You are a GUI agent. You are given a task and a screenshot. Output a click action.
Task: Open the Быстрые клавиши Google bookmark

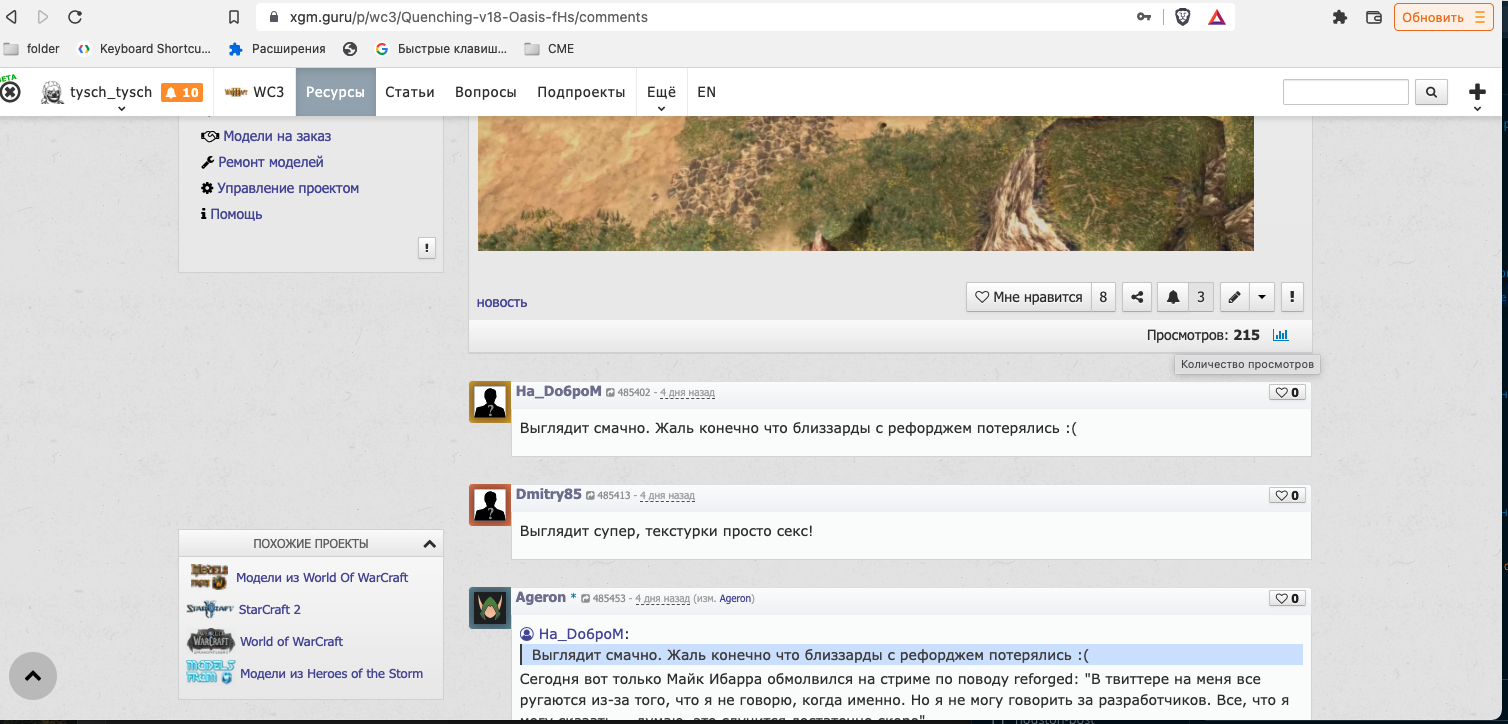point(441,48)
